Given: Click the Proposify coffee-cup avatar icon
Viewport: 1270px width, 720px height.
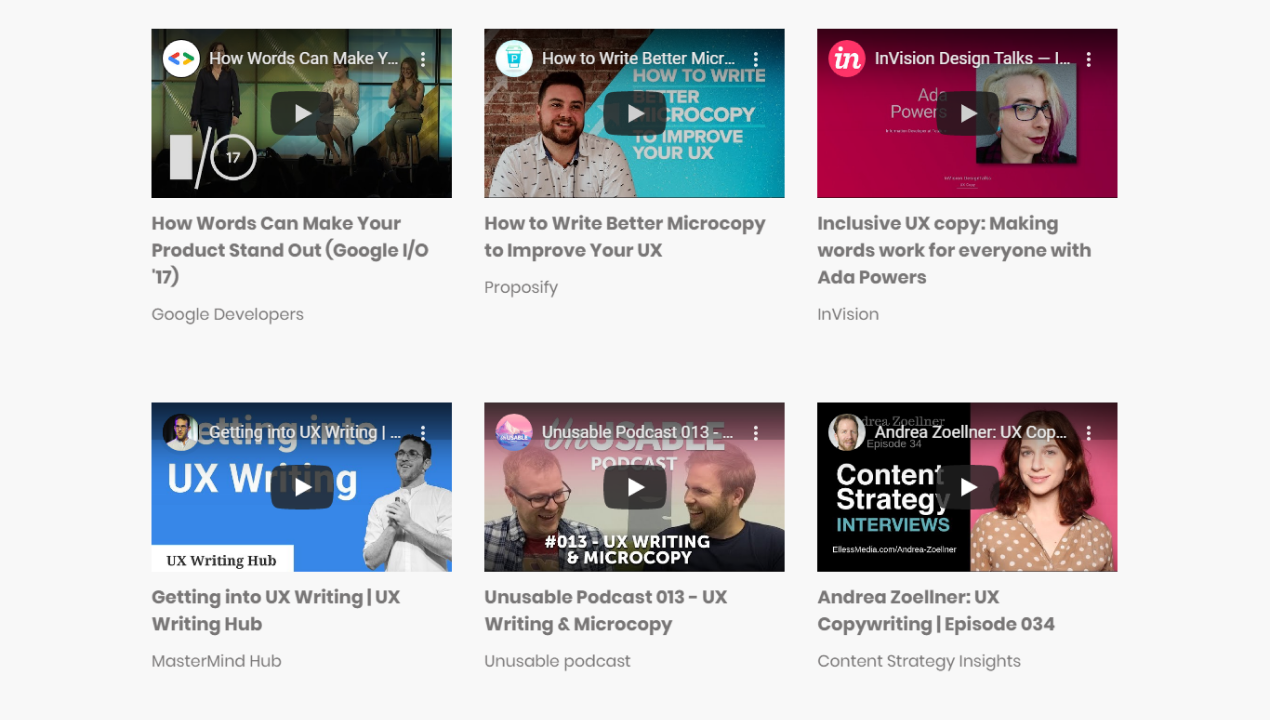Looking at the screenshot, I should pos(513,58).
